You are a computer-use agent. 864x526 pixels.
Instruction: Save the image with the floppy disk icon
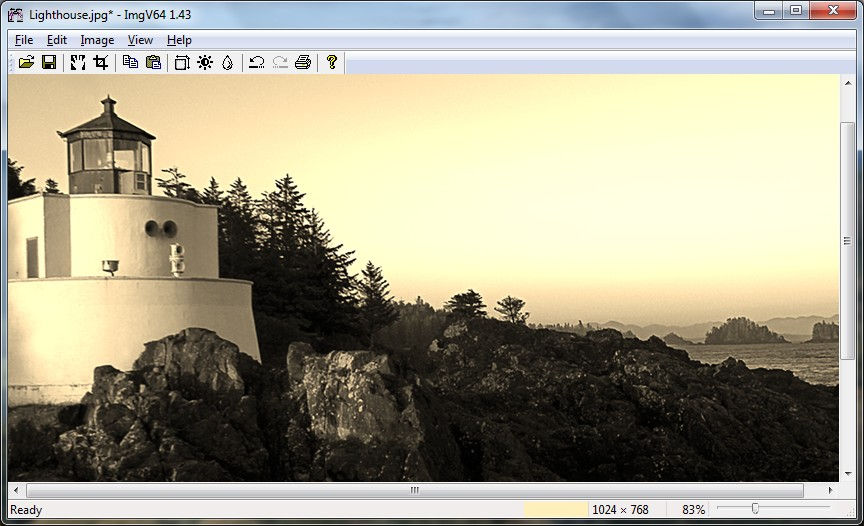coord(49,62)
